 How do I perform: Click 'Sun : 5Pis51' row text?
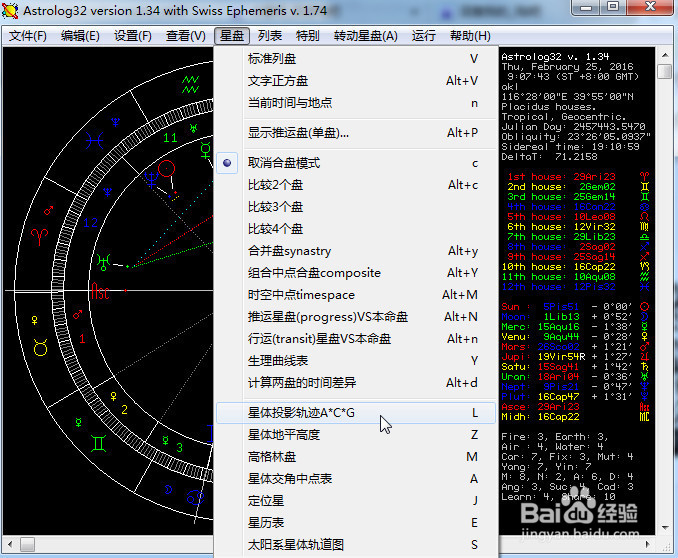[x=540, y=307]
